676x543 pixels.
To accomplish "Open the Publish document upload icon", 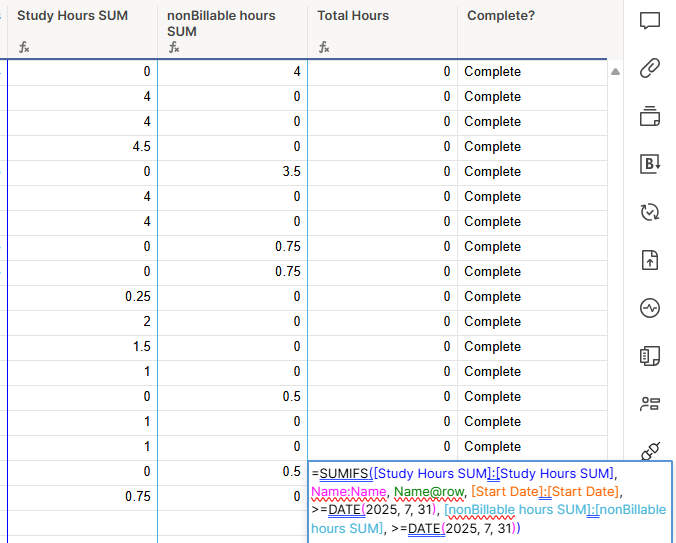I will coord(650,260).
